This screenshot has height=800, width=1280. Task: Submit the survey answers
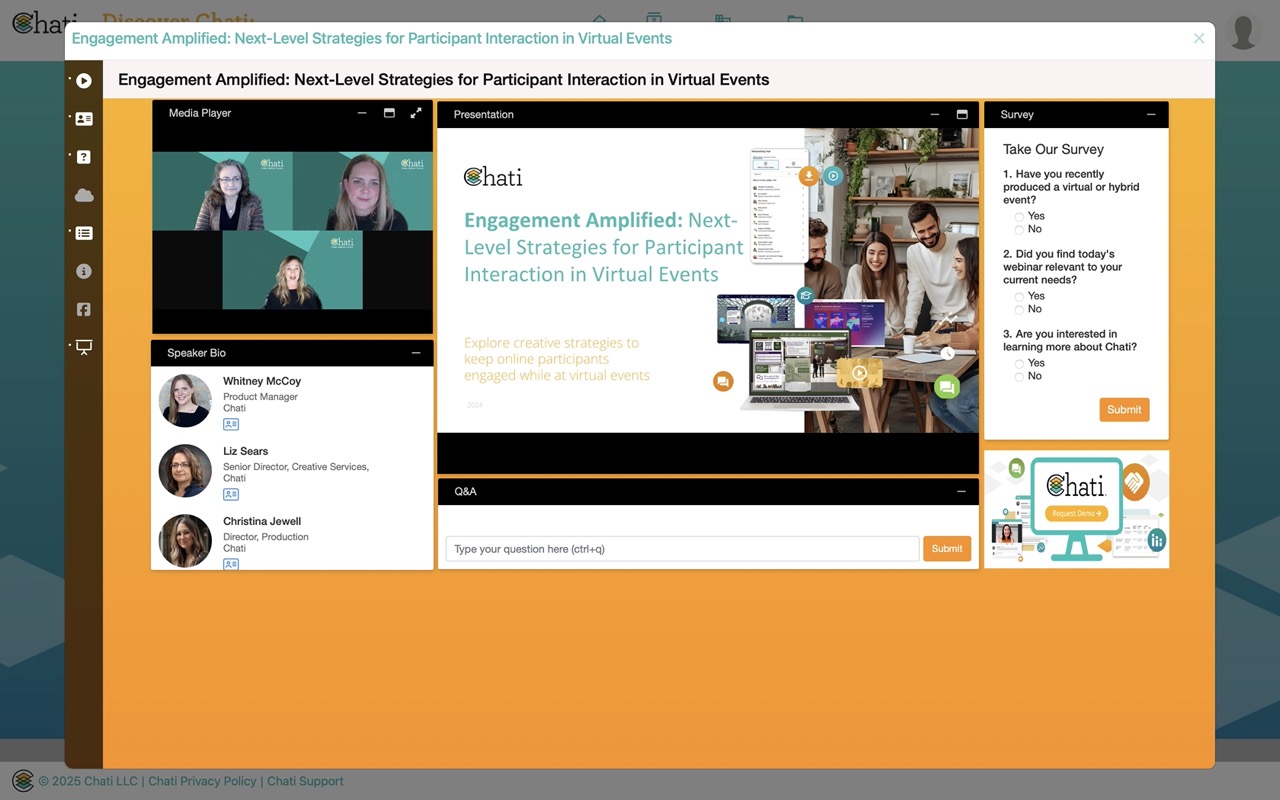1124,410
